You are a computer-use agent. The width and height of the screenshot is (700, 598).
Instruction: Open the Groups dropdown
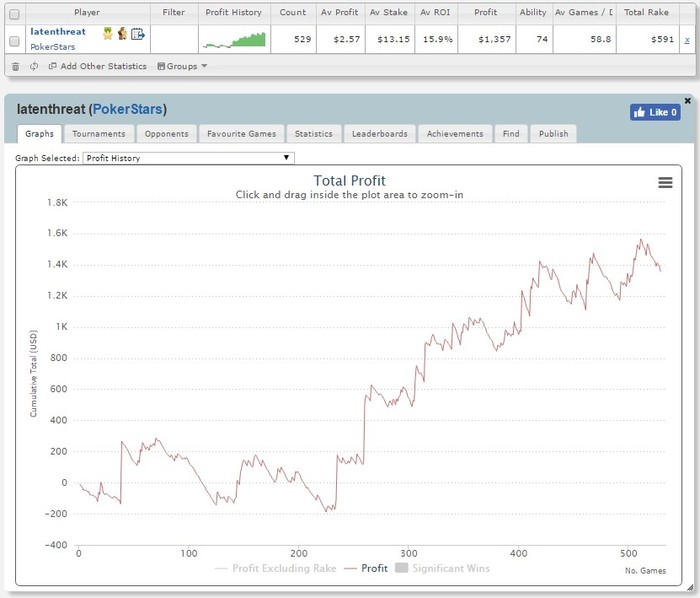coord(182,66)
